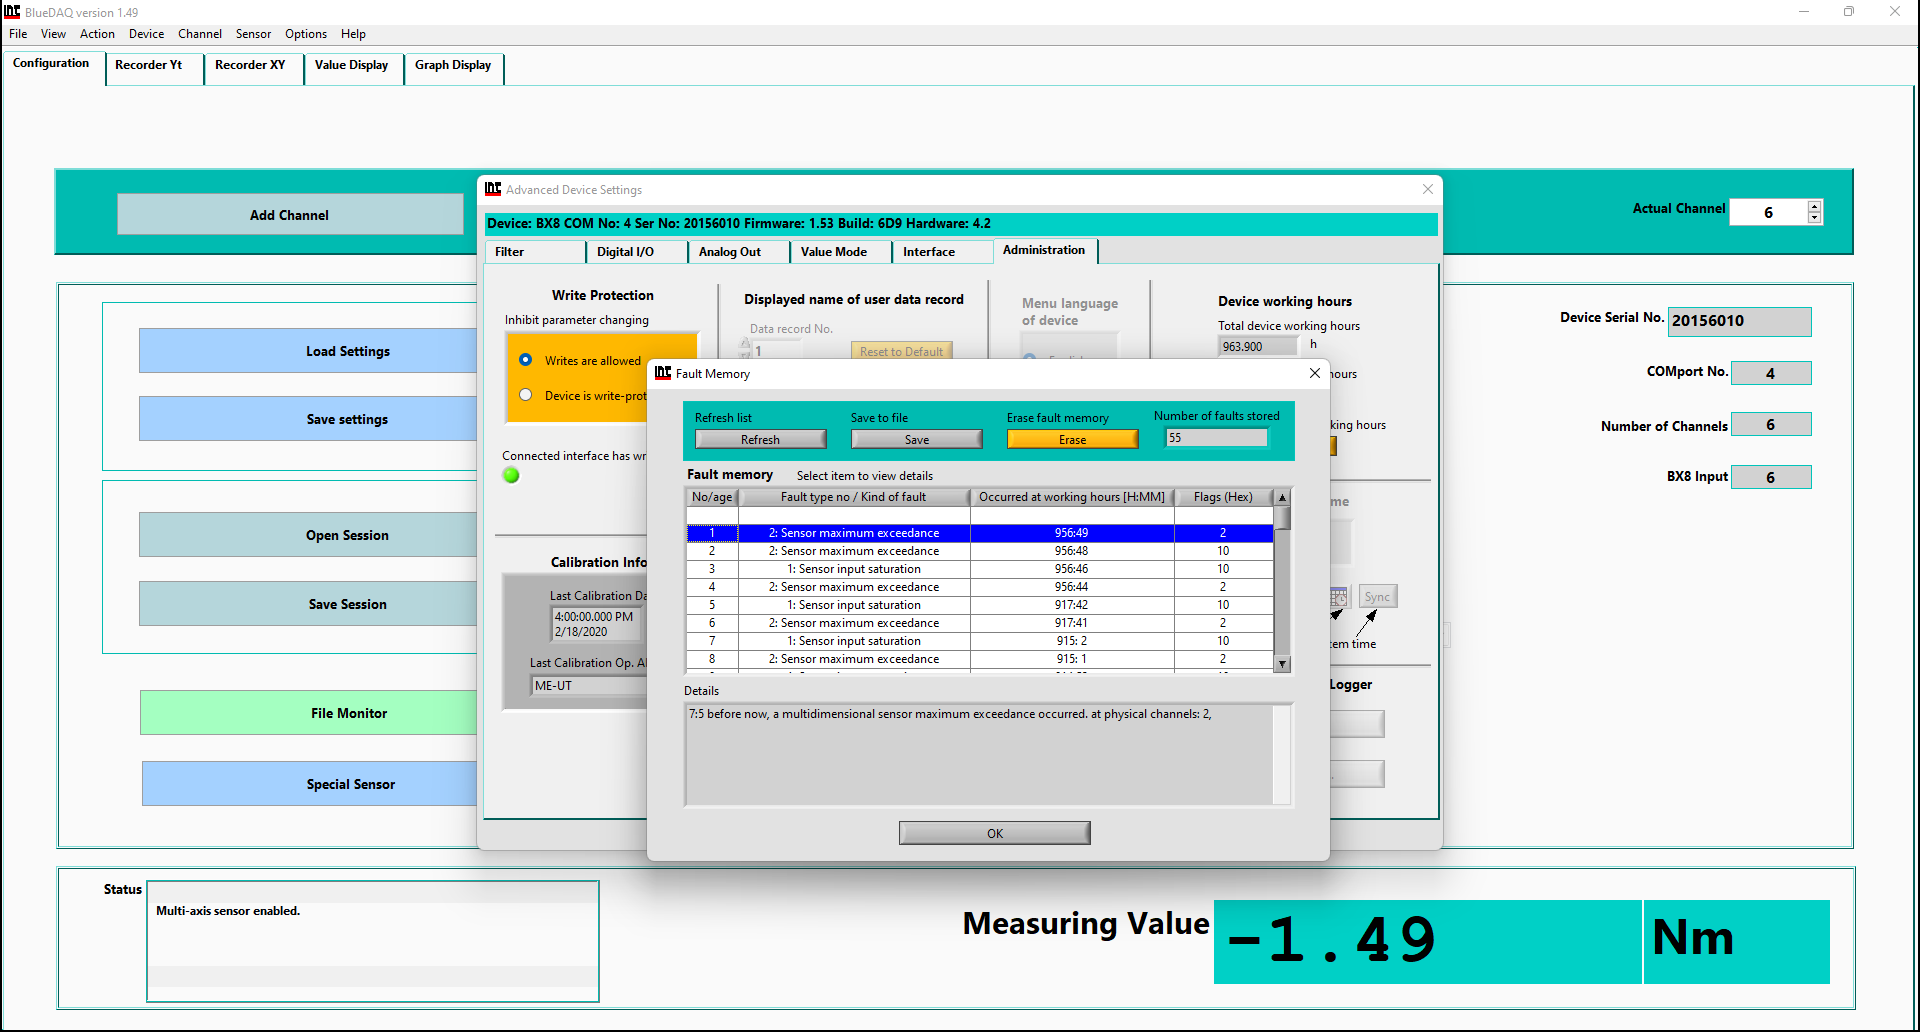Click the green connected interface indicator
The width and height of the screenshot is (1920, 1032).
point(511,476)
